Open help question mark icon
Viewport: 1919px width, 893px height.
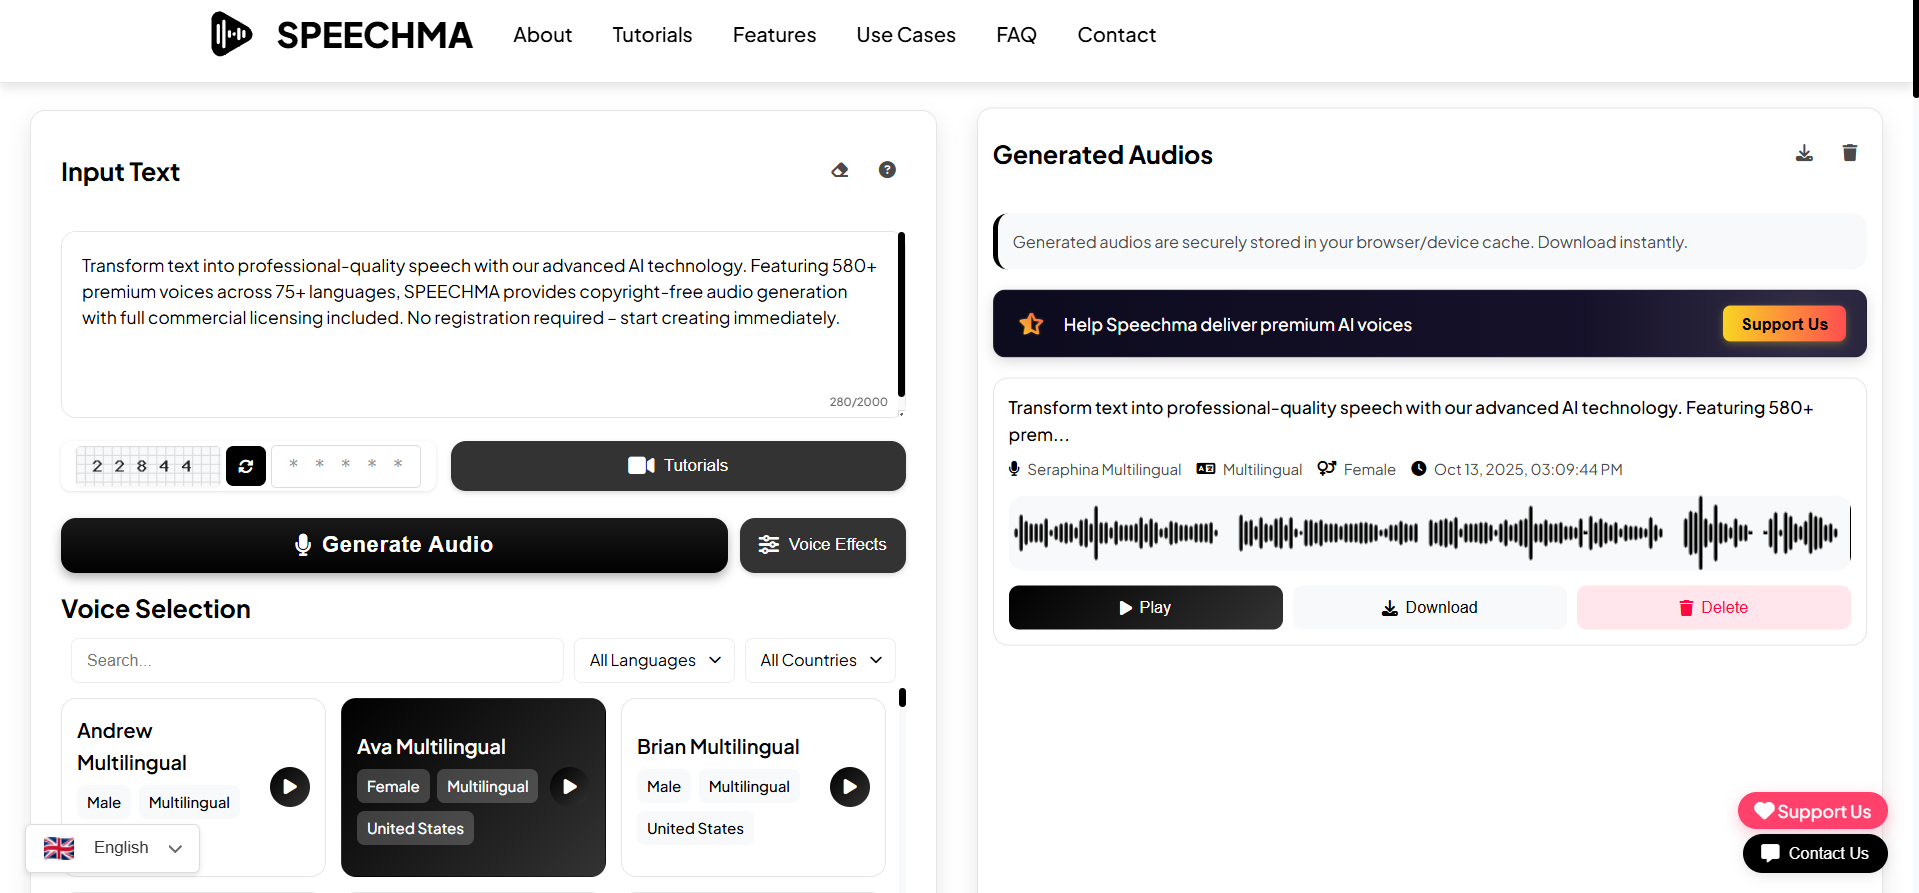pos(887,170)
